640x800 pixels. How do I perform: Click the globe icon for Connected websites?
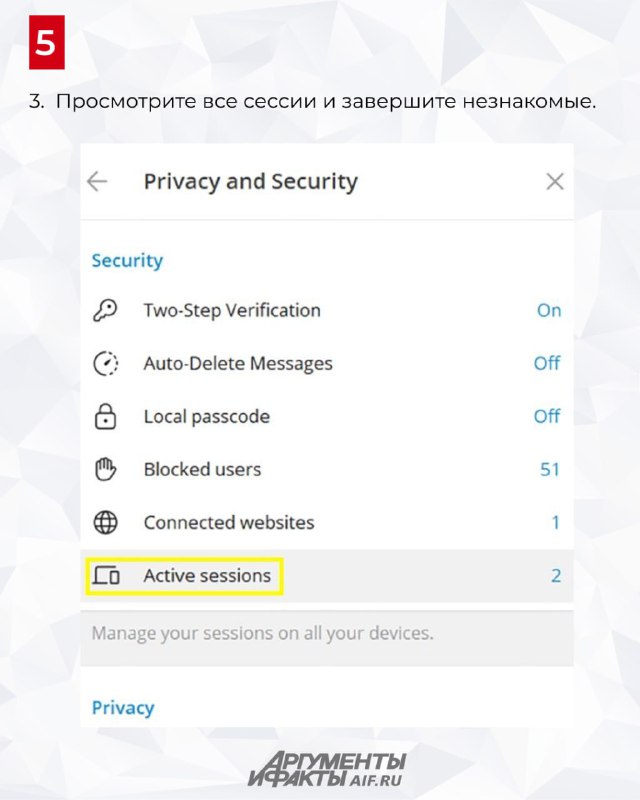(x=105, y=522)
